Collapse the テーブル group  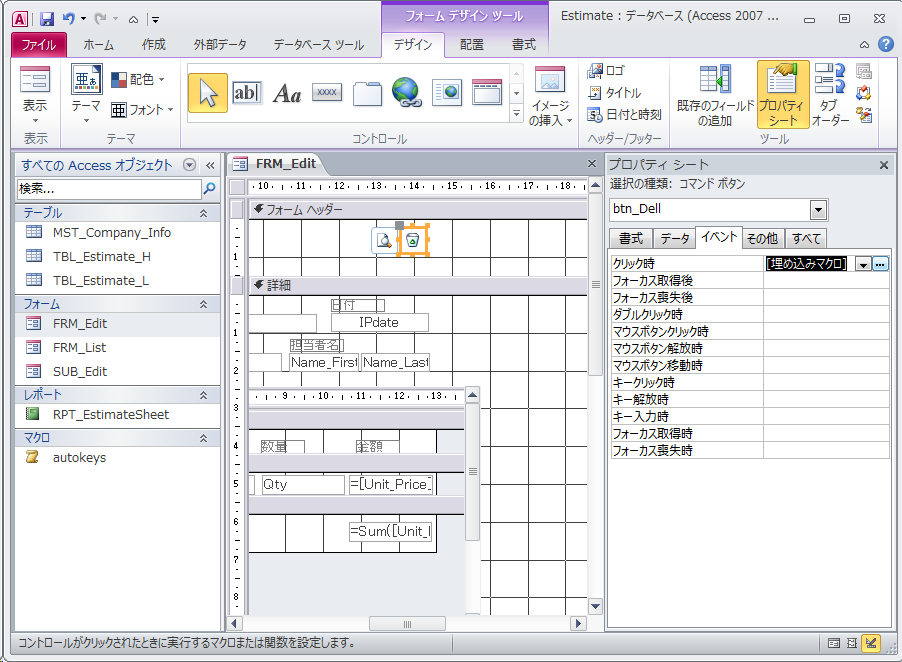click(x=204, y=213)
